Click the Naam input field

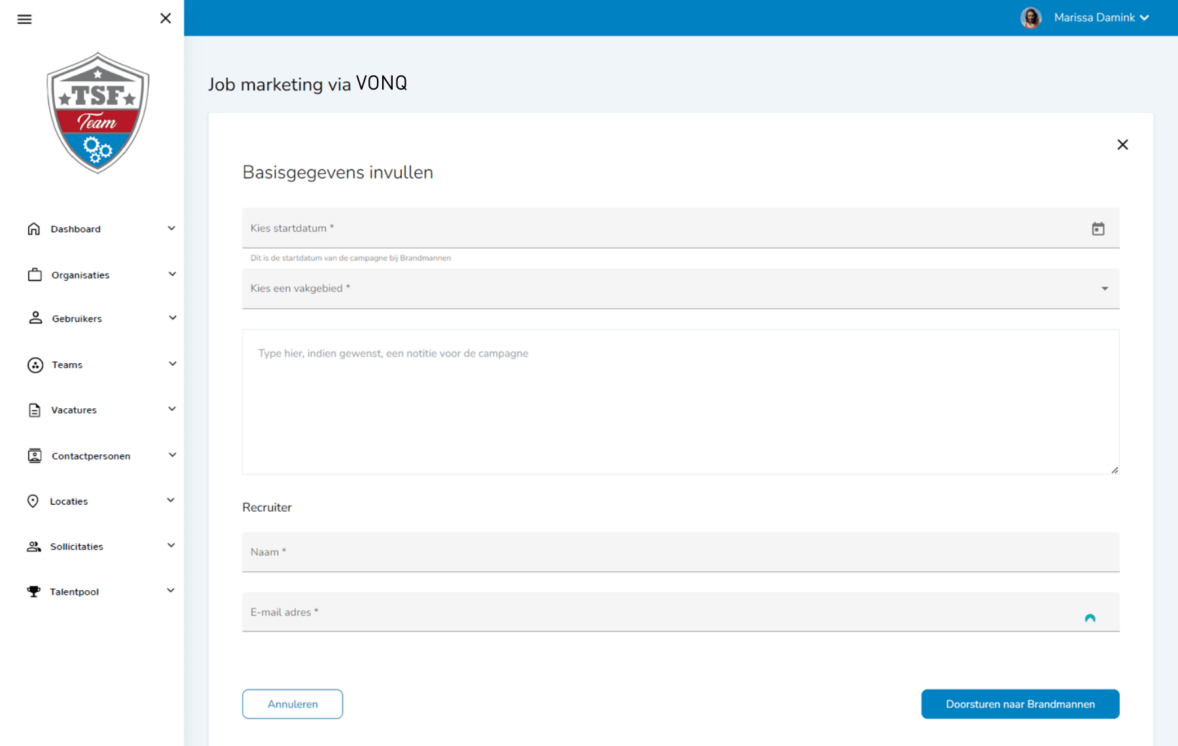[680, 552]
